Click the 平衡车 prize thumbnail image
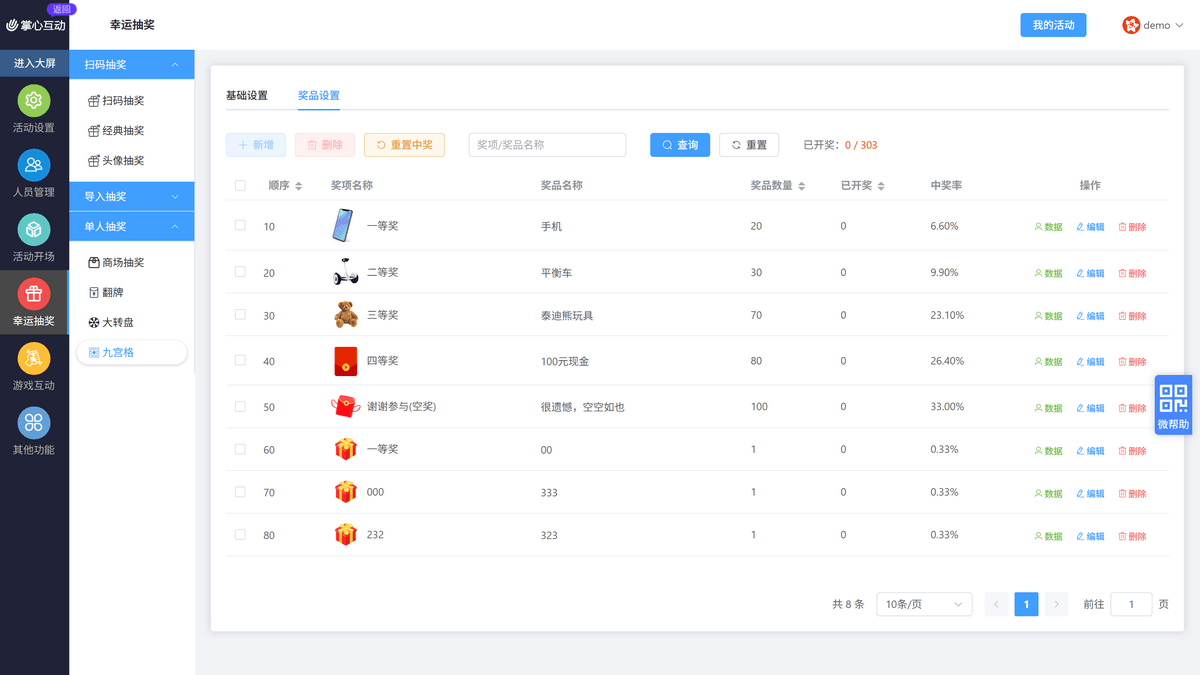Image resolution: width=1200 pixels, height=675 pixels. (x=345, y=272)
